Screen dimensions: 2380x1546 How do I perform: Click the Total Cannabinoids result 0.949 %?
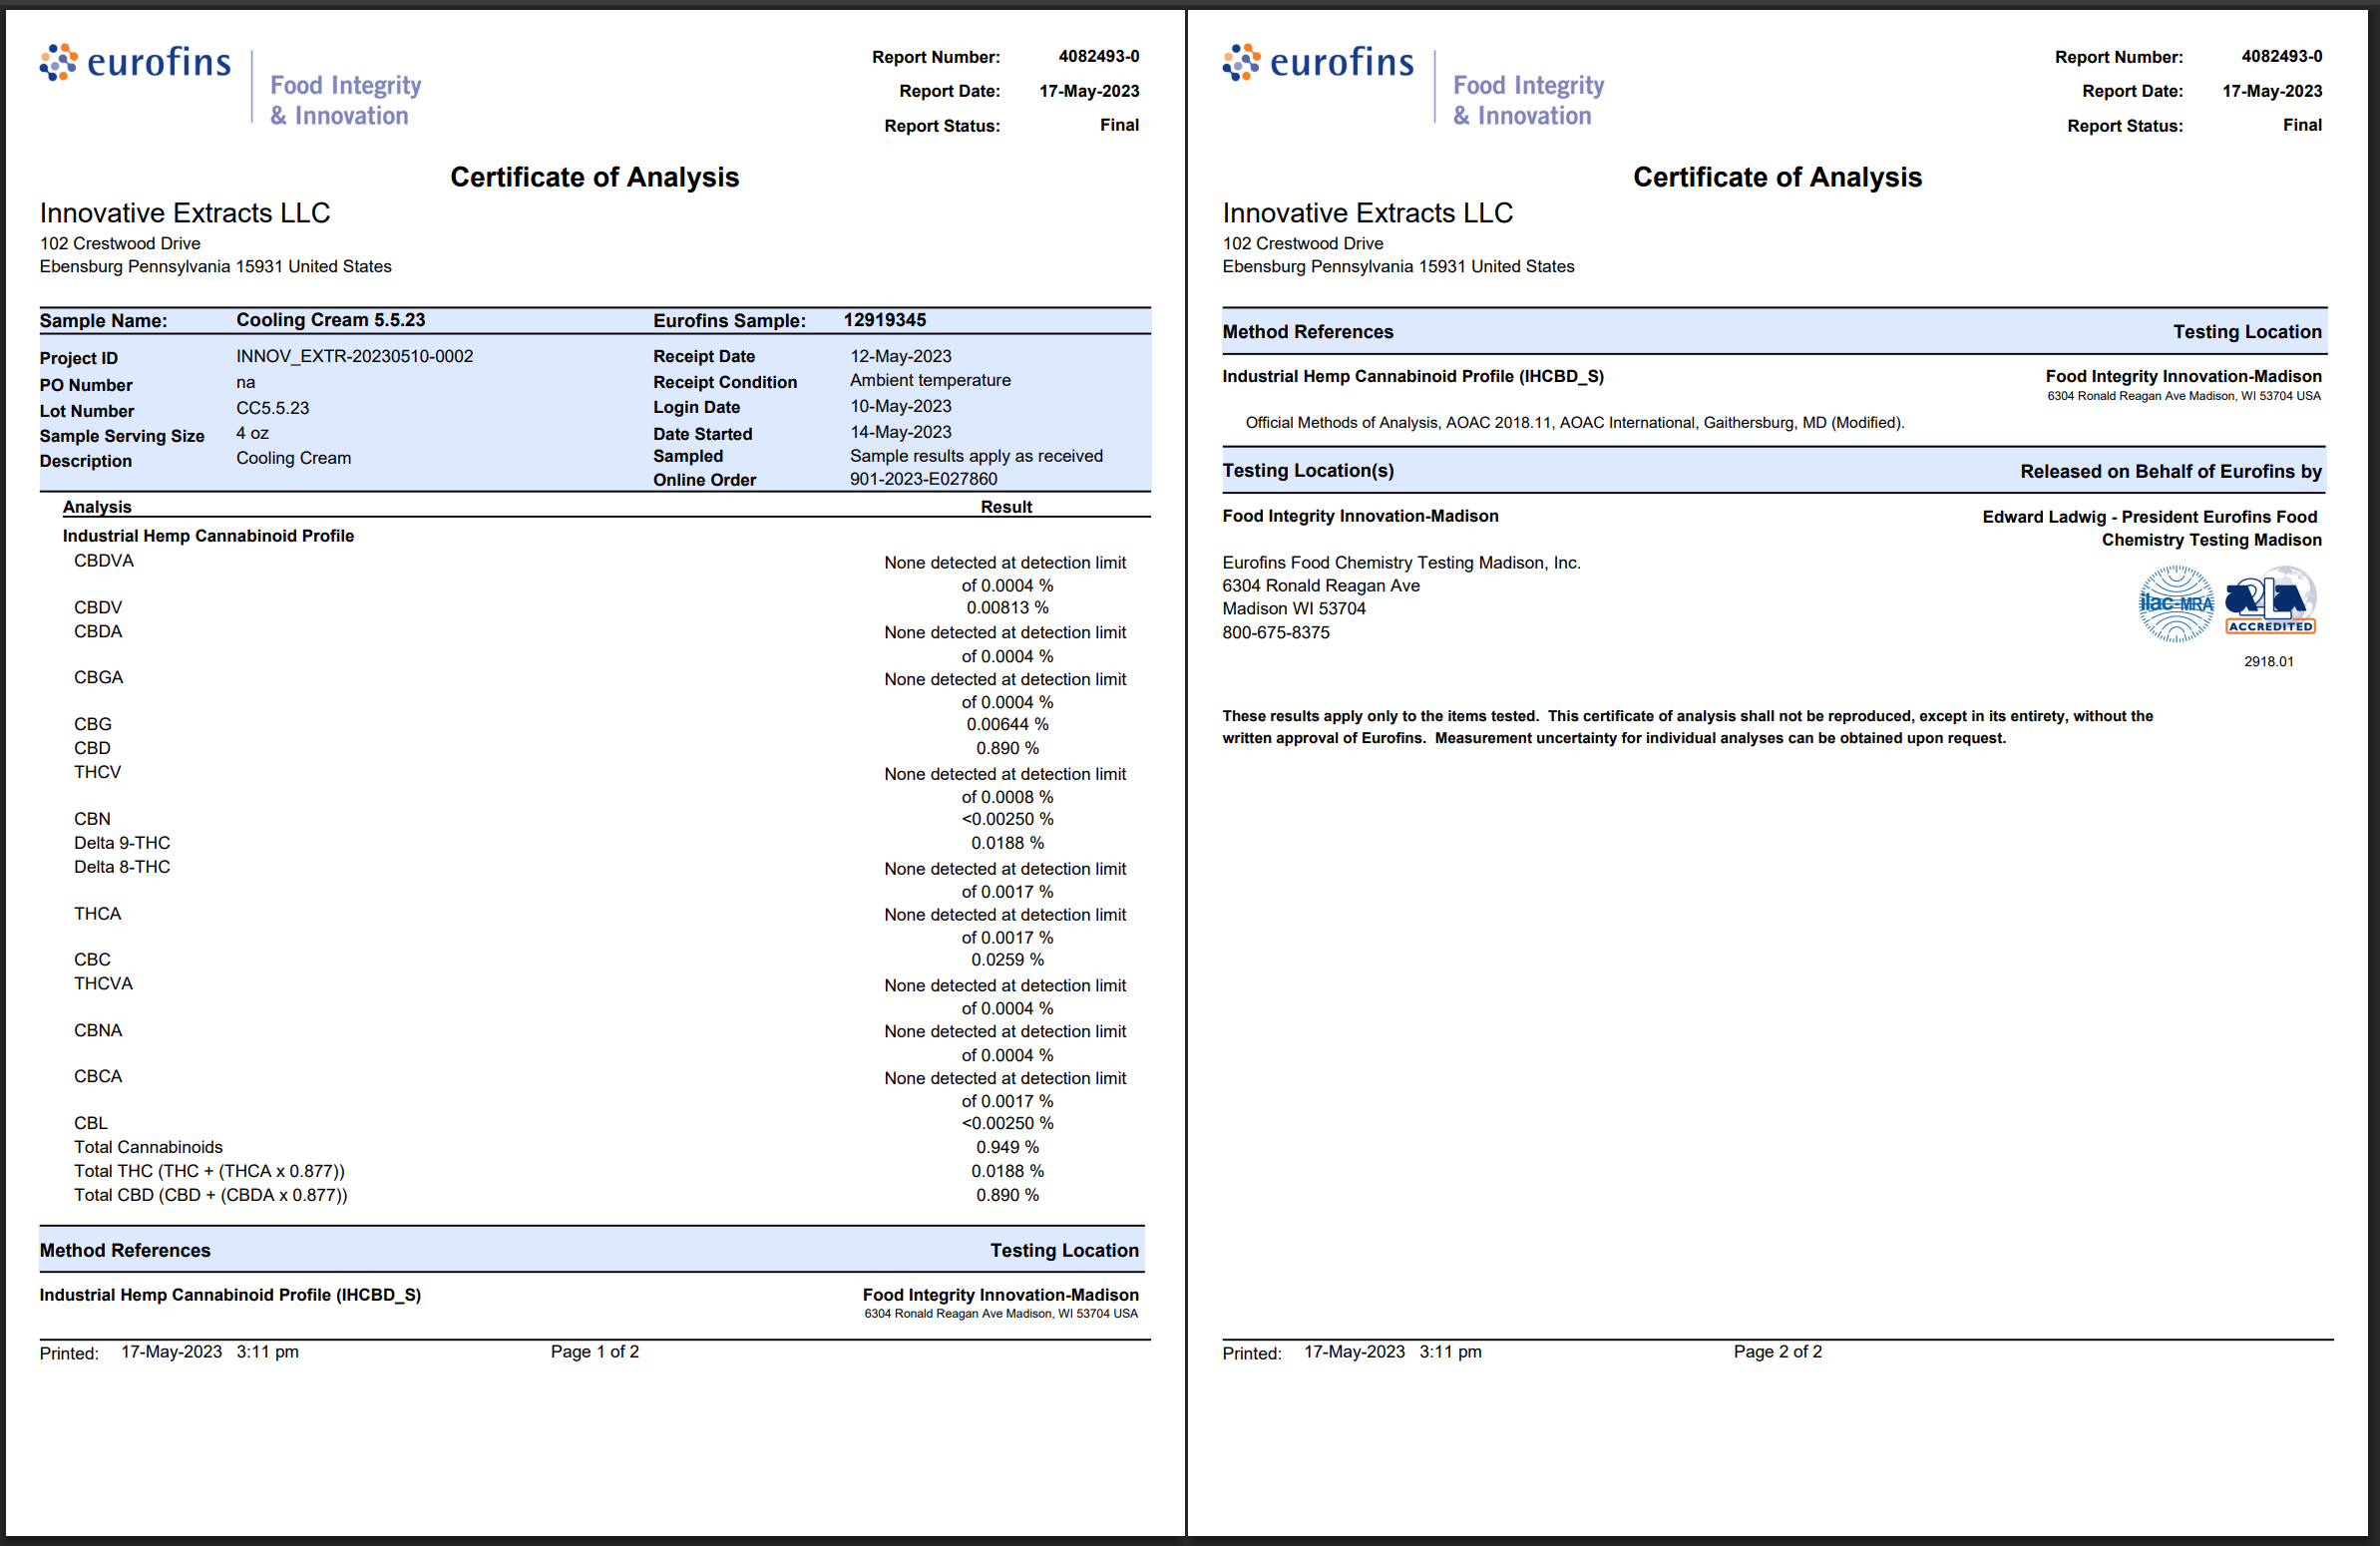1007,1147
